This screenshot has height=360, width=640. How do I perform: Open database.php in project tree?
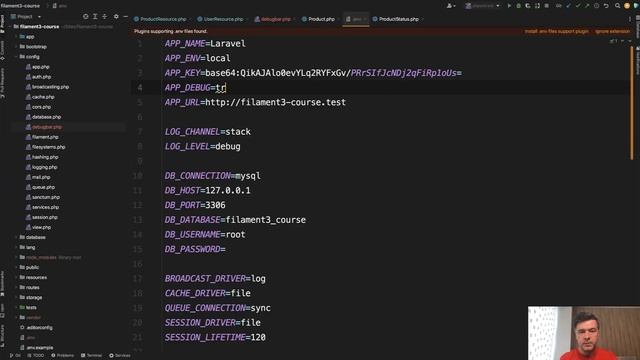coord(46,117)
